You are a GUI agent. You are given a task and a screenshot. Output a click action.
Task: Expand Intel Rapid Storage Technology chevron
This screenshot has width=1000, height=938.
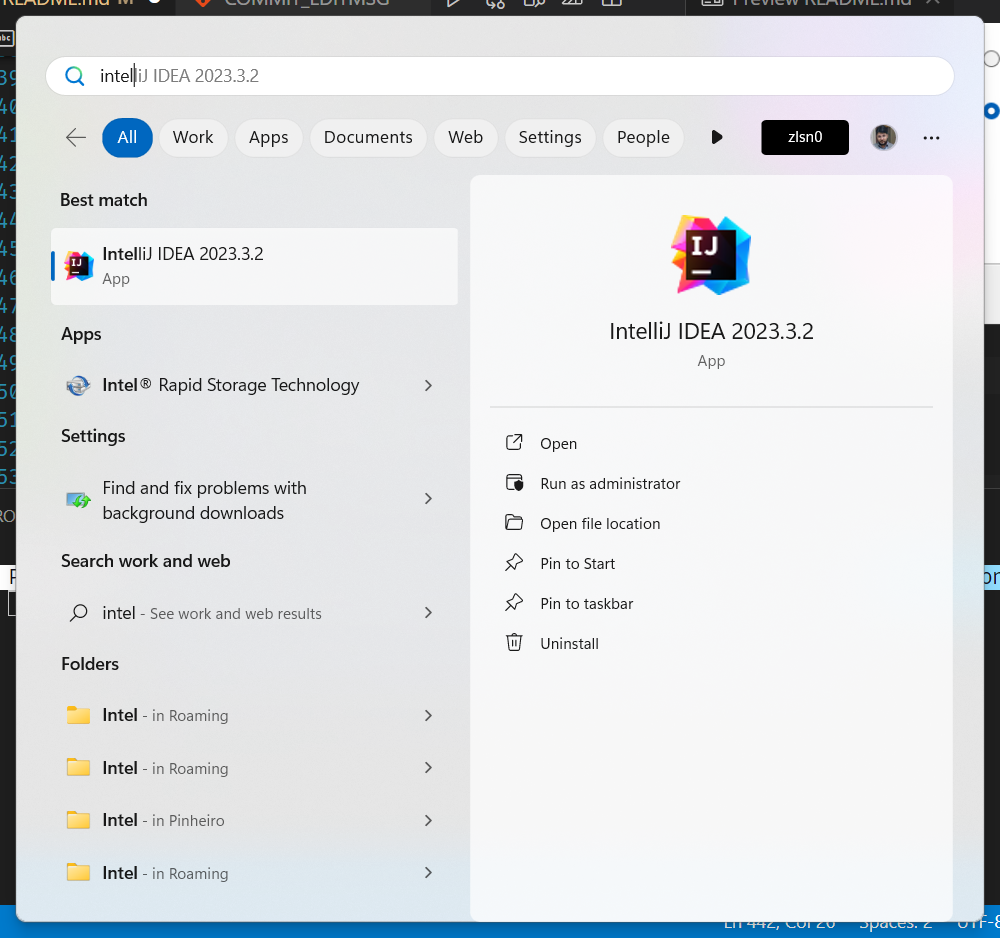tap(429, 385)
